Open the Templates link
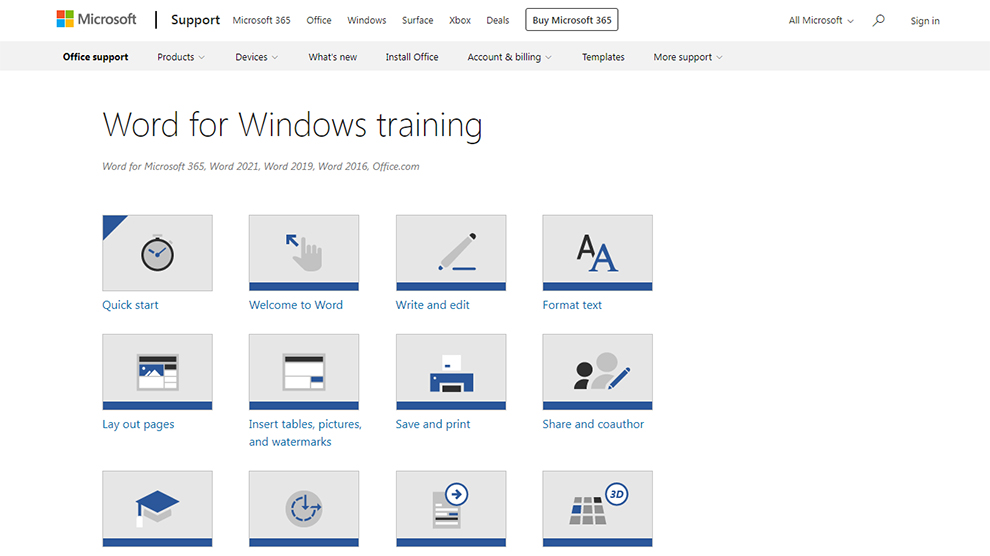 603,57
